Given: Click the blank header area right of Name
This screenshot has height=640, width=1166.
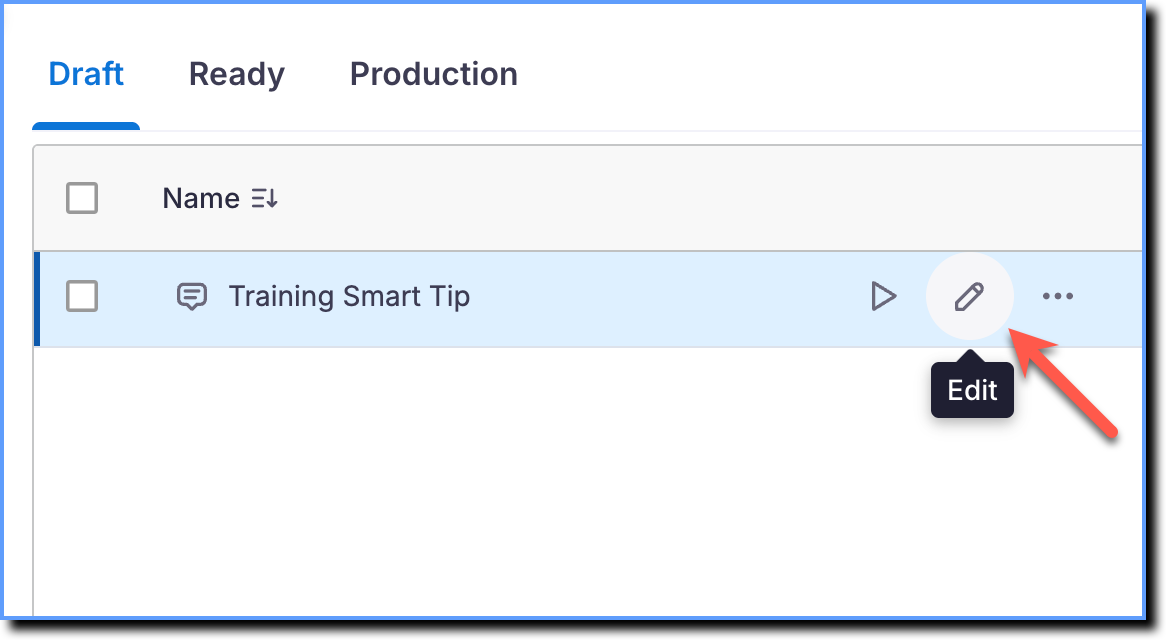Looking at the screenshot, I should [706, 198].
